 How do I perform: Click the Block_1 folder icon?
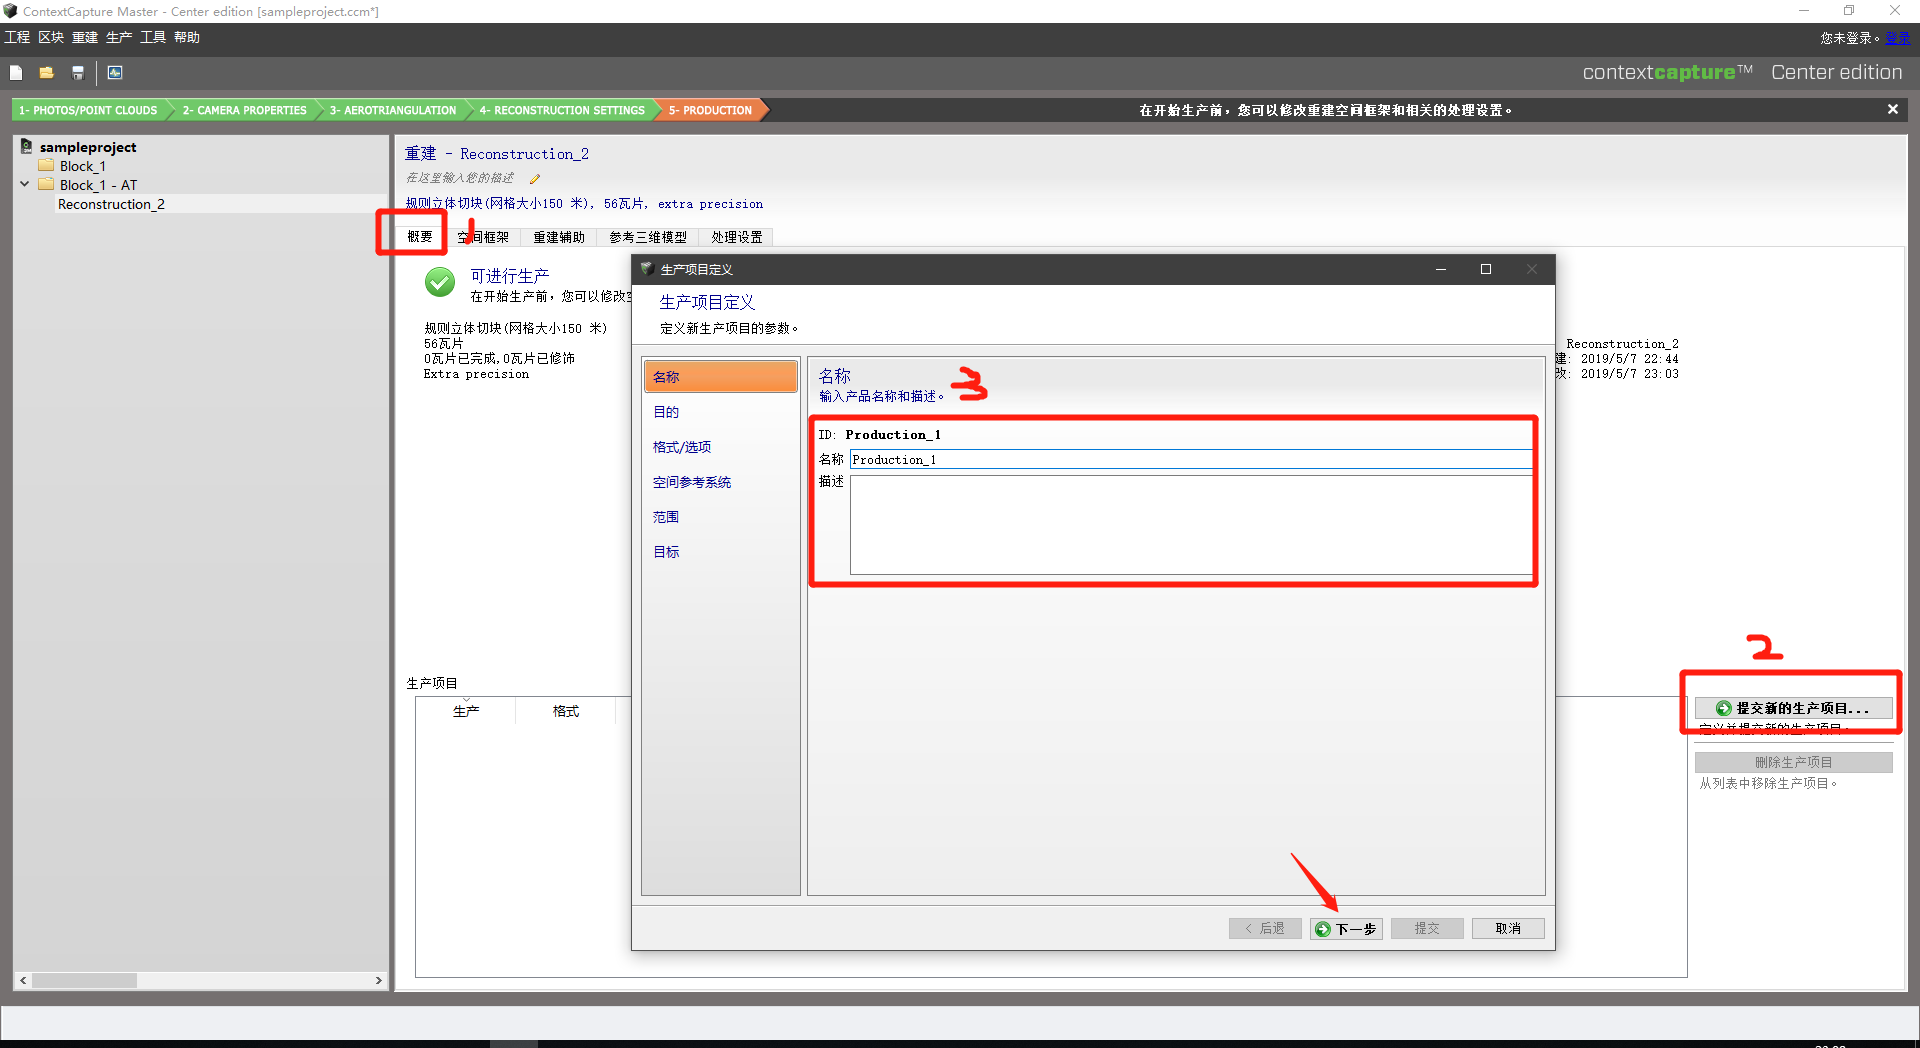pyautogui.click(x=46, y=166)
